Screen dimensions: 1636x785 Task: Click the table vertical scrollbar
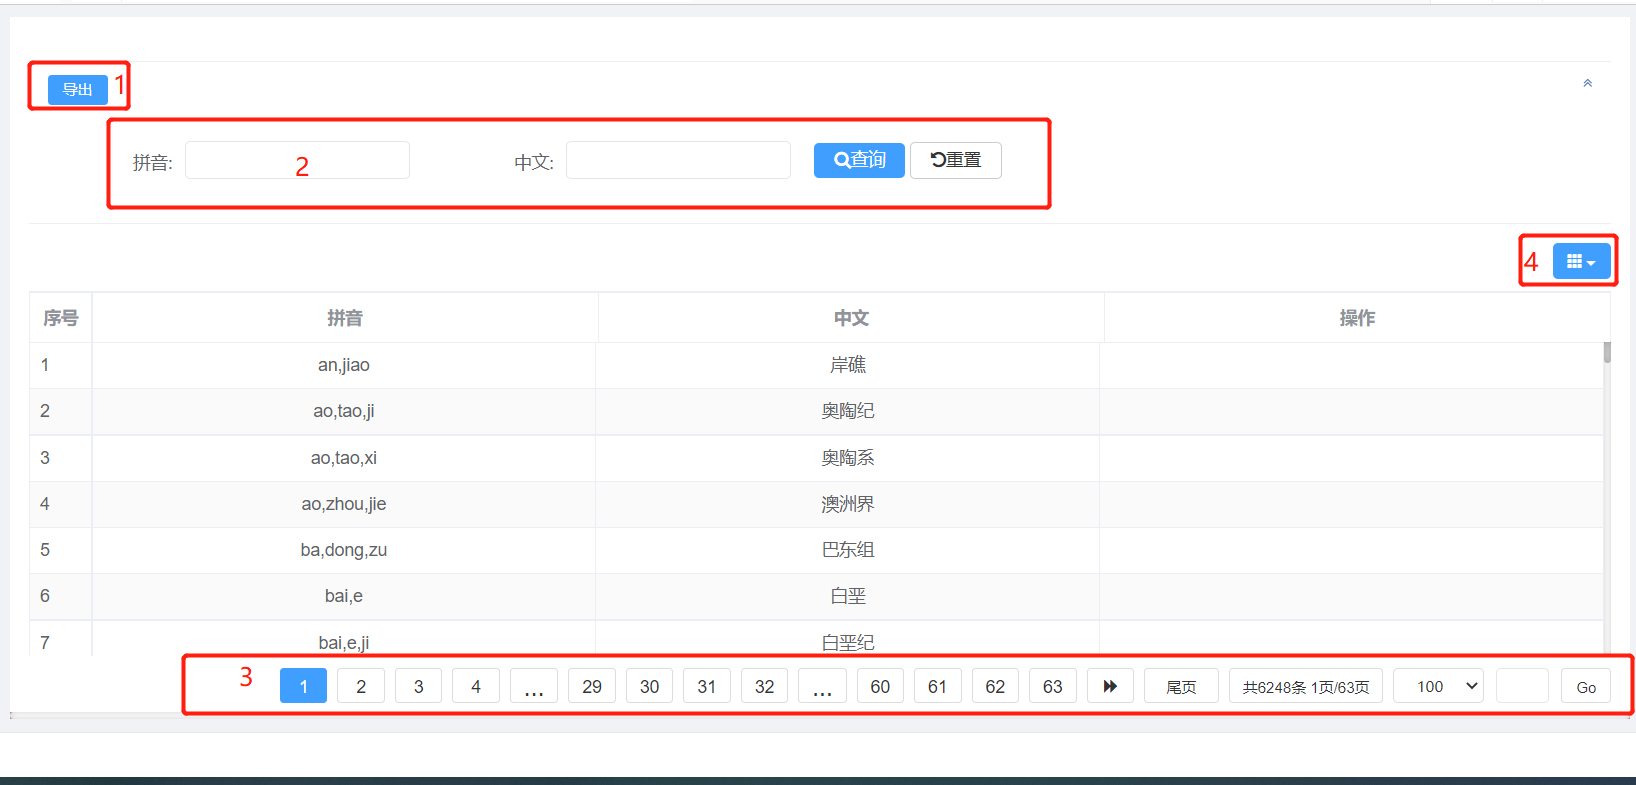pos(1607,352)
